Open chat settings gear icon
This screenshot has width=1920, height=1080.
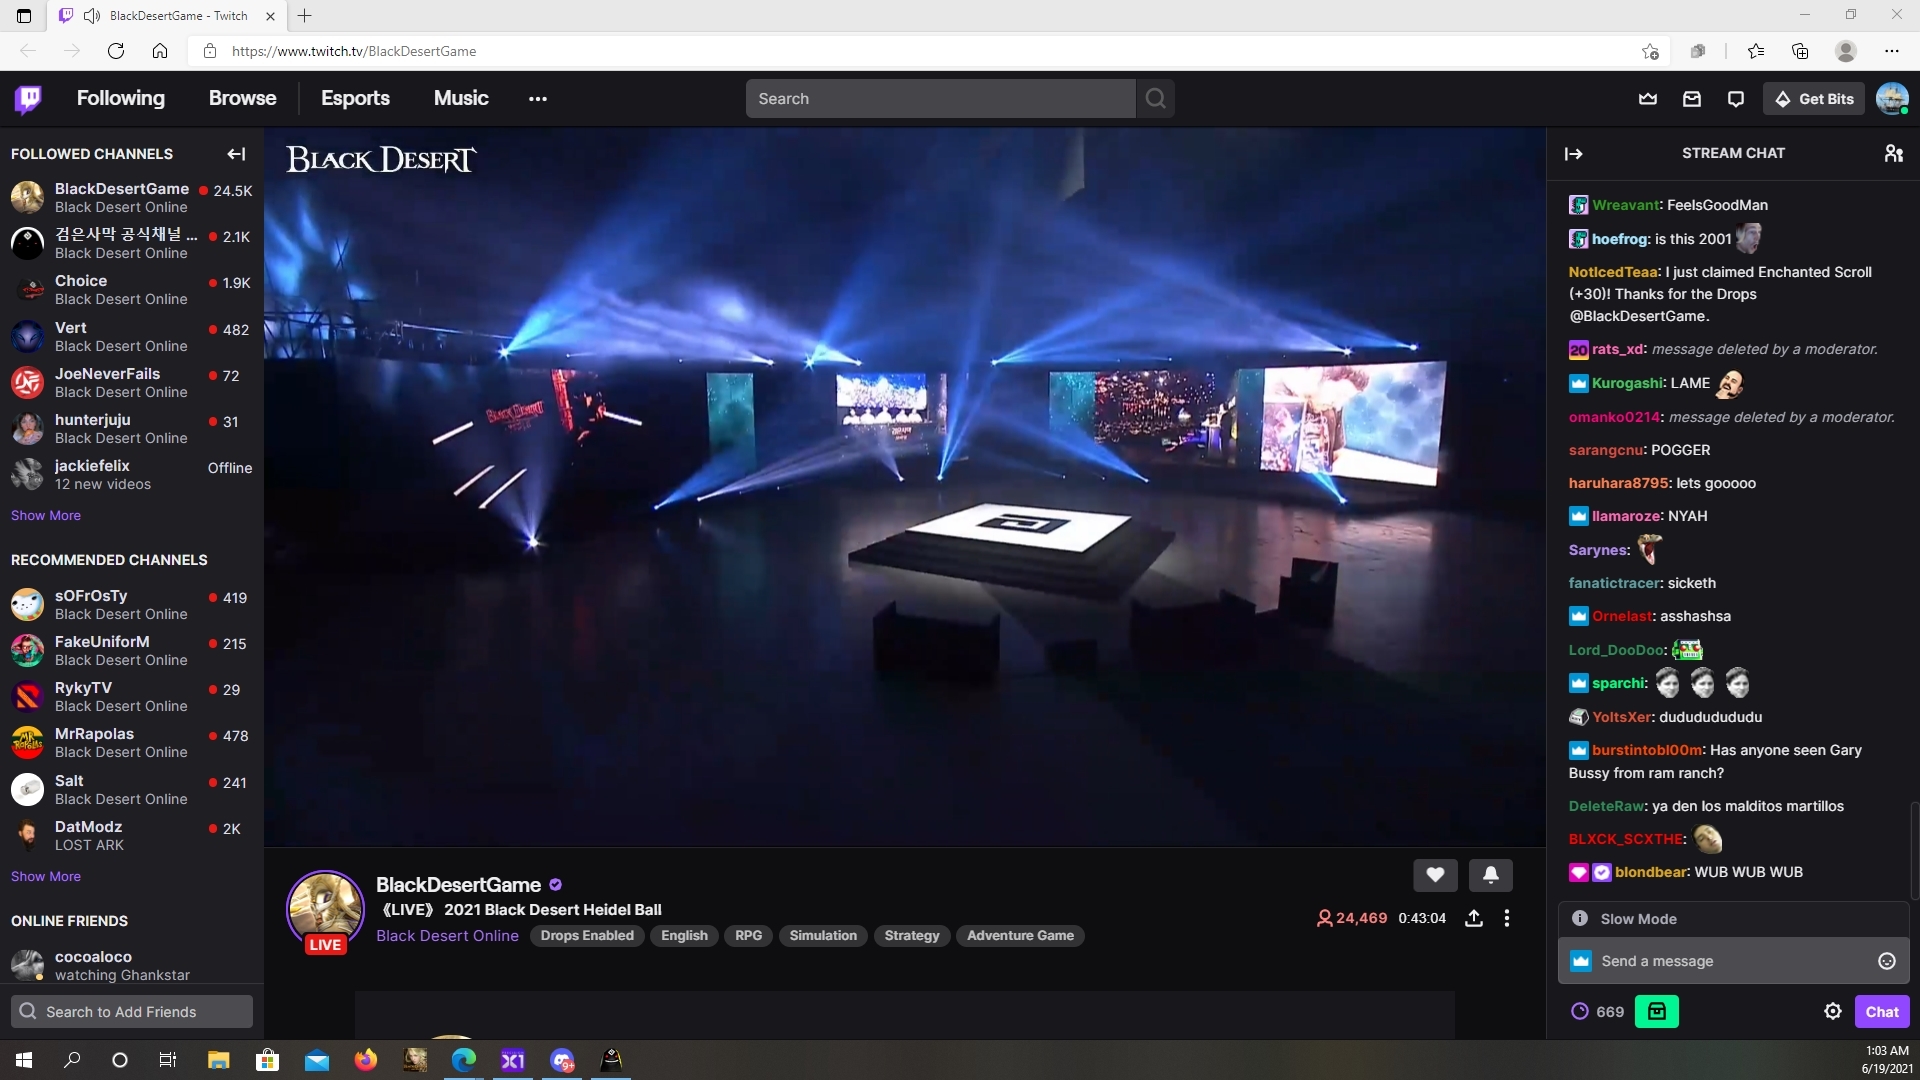[1833, 1011]
